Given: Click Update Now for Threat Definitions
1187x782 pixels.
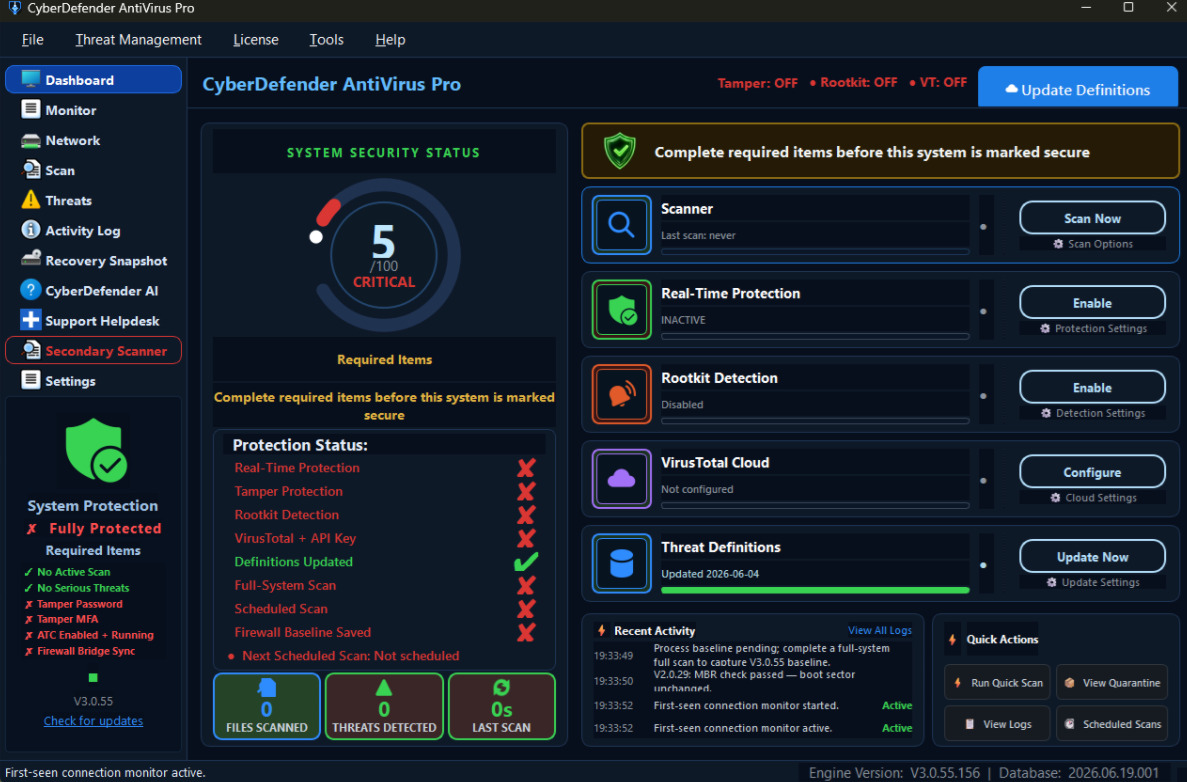Looking at the screenshot, I should [x=1092, y=556].
